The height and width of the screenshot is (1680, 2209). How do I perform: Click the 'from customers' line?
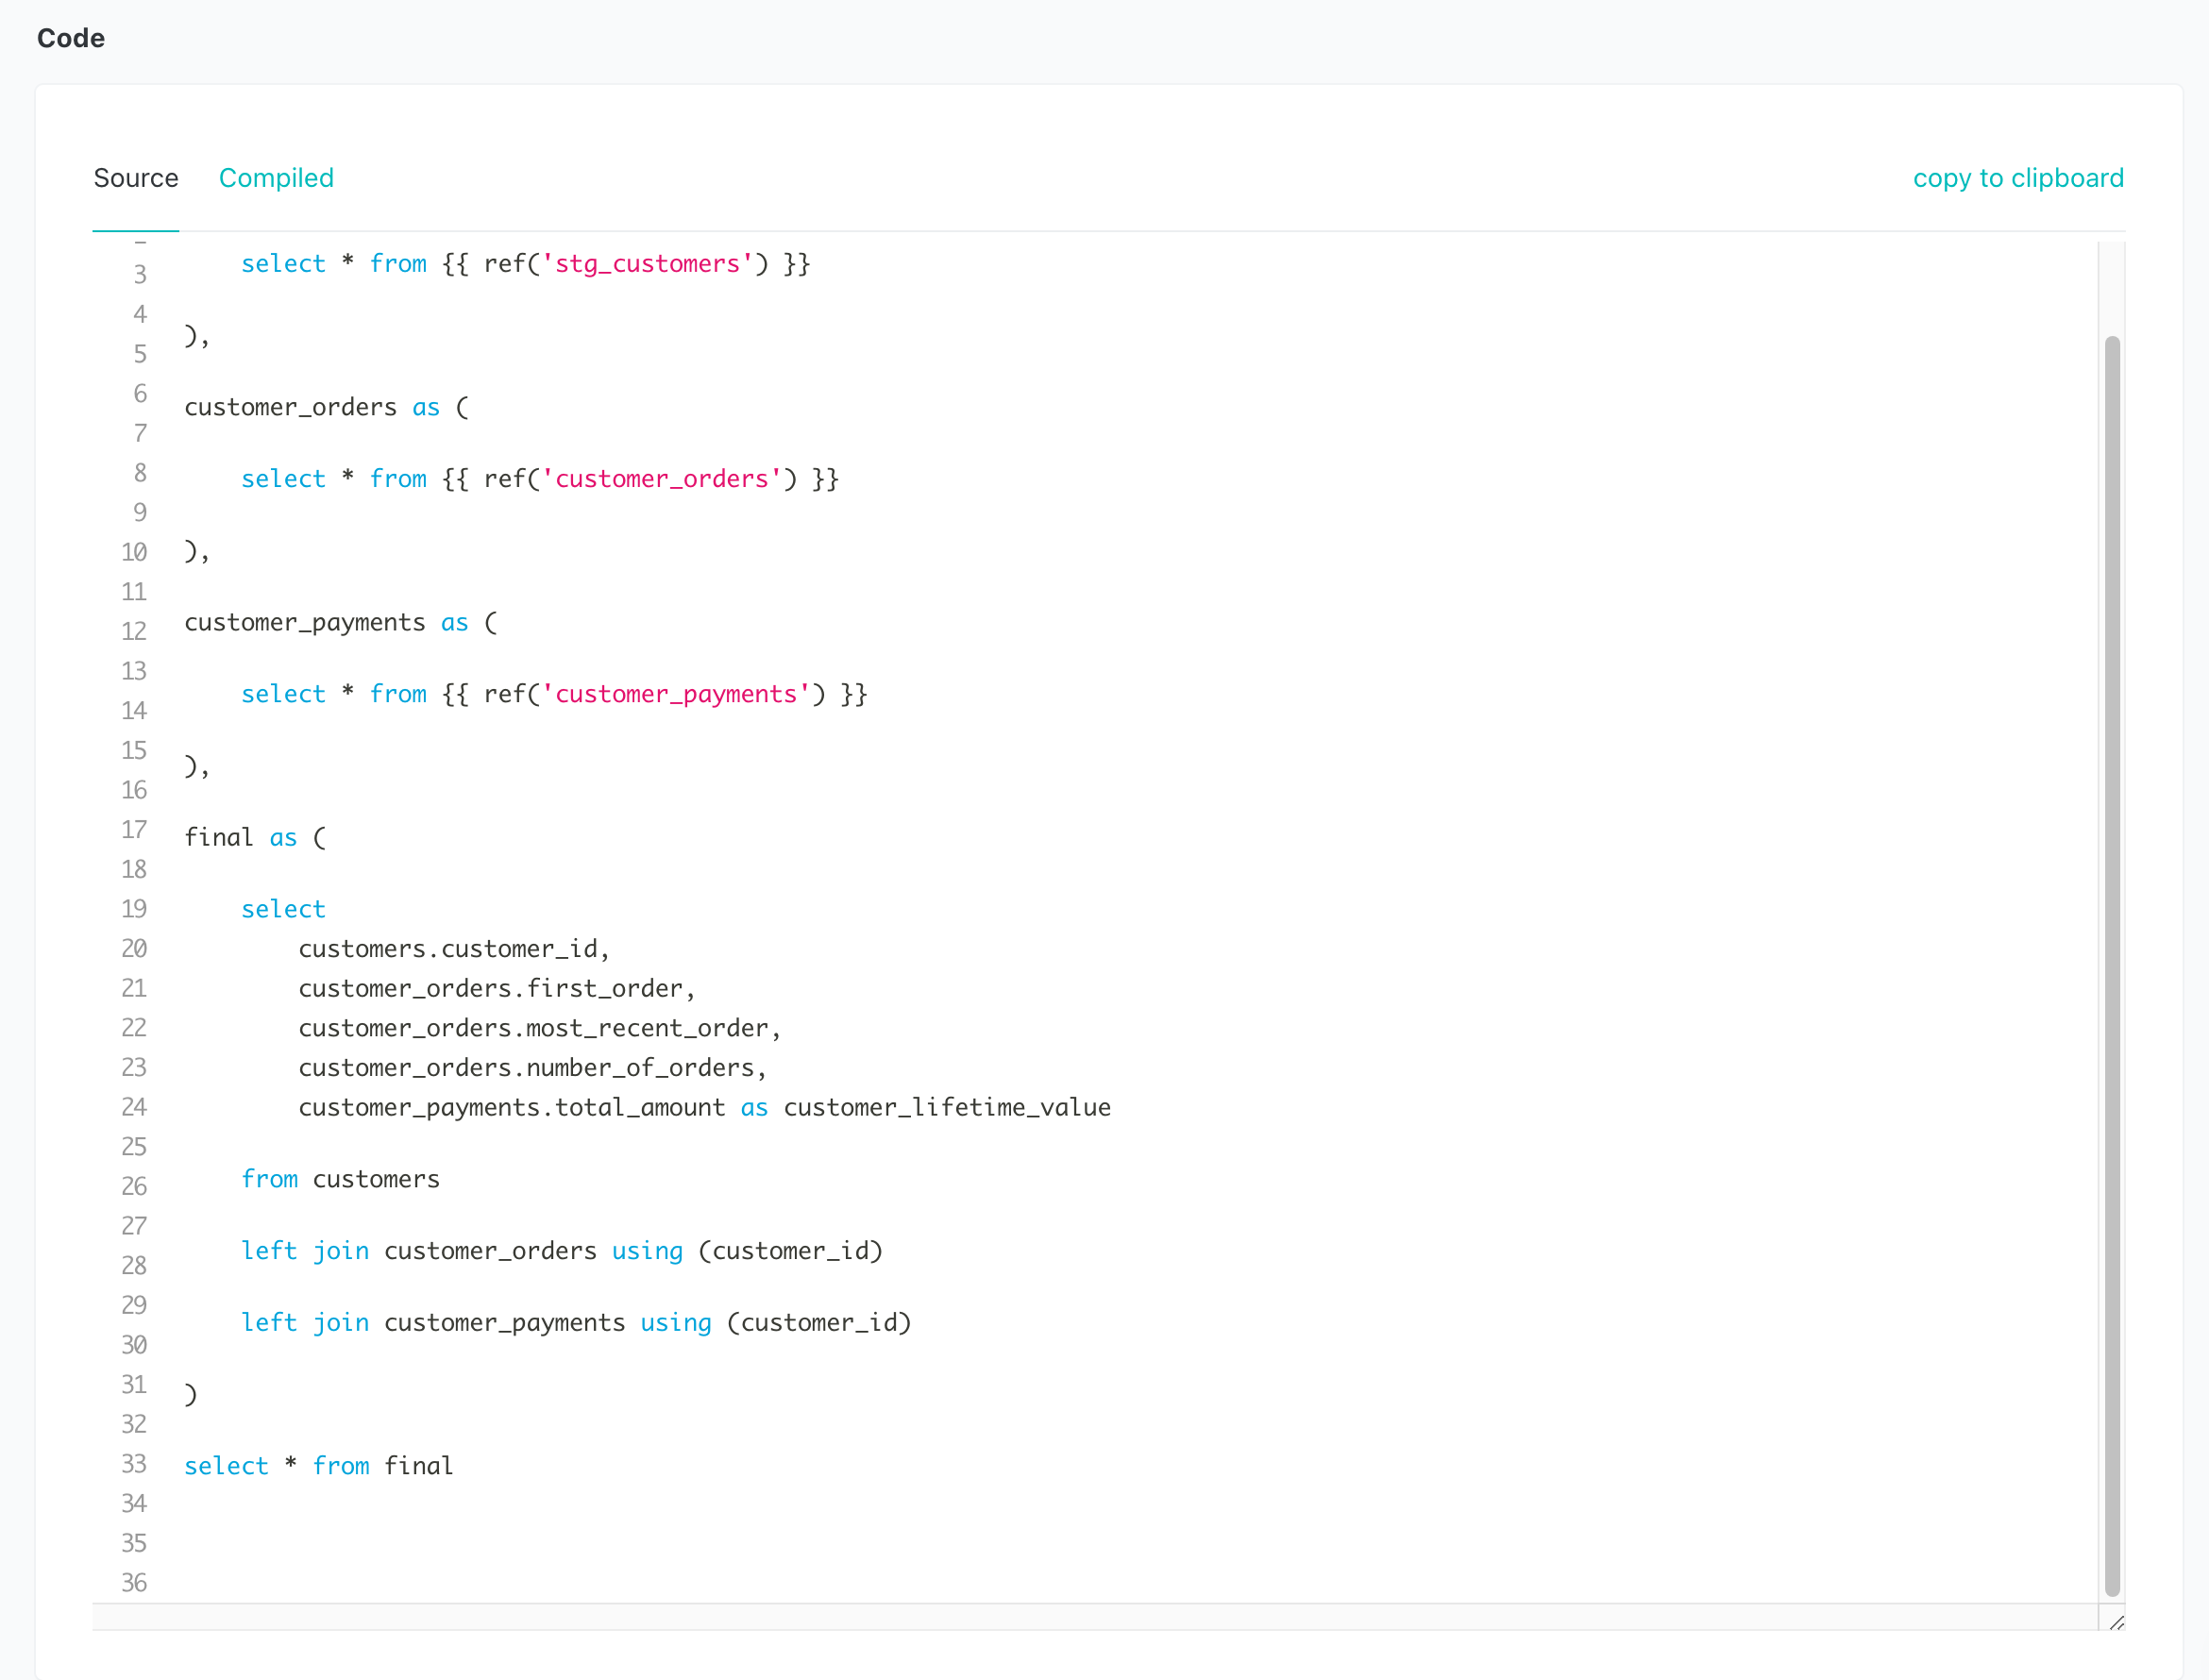click(x=340, y=1179)
